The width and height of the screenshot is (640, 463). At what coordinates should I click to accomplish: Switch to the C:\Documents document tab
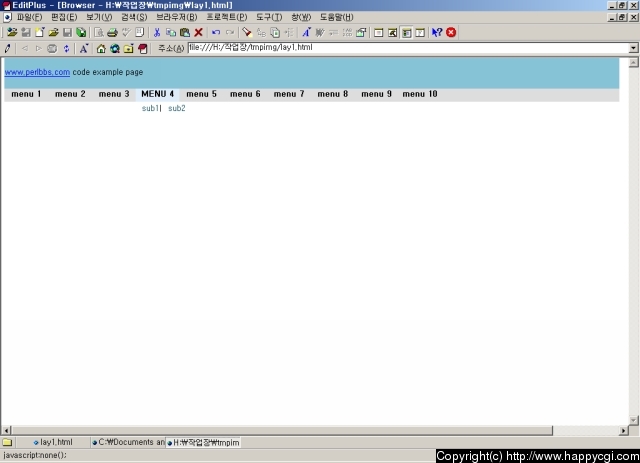click(x=130, y=441)
